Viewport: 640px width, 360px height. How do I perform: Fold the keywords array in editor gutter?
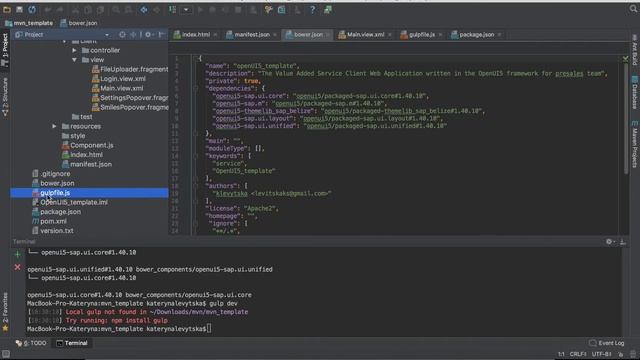195,156
